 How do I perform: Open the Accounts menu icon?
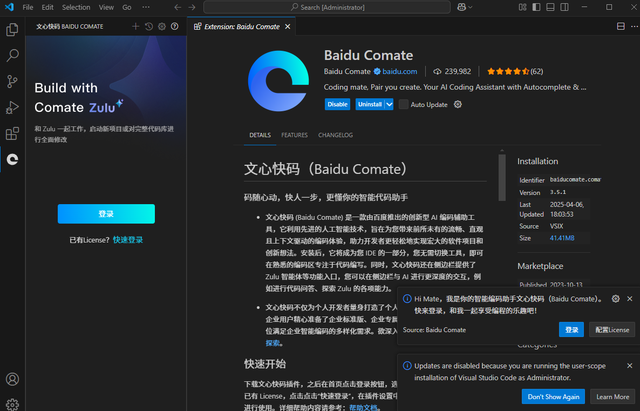tap(12, 379)
